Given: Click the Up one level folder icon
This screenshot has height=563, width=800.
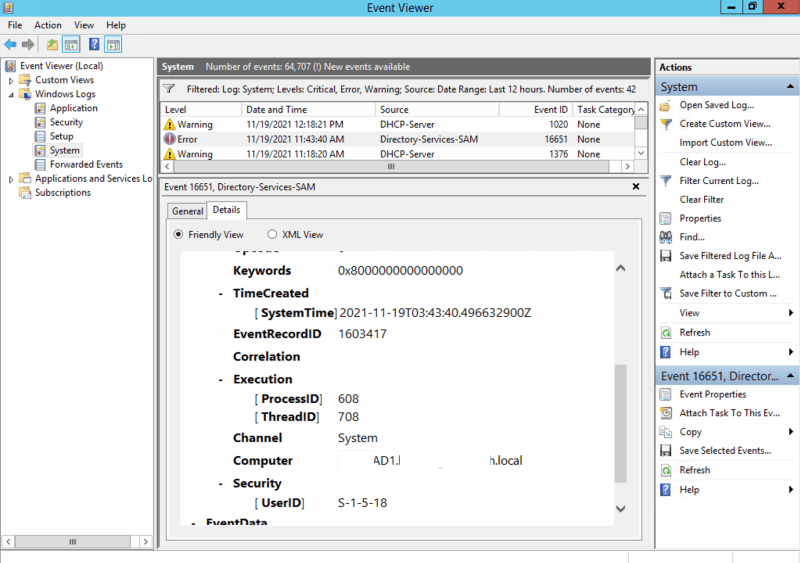Looking at the screenshot, I should (52, 44).
